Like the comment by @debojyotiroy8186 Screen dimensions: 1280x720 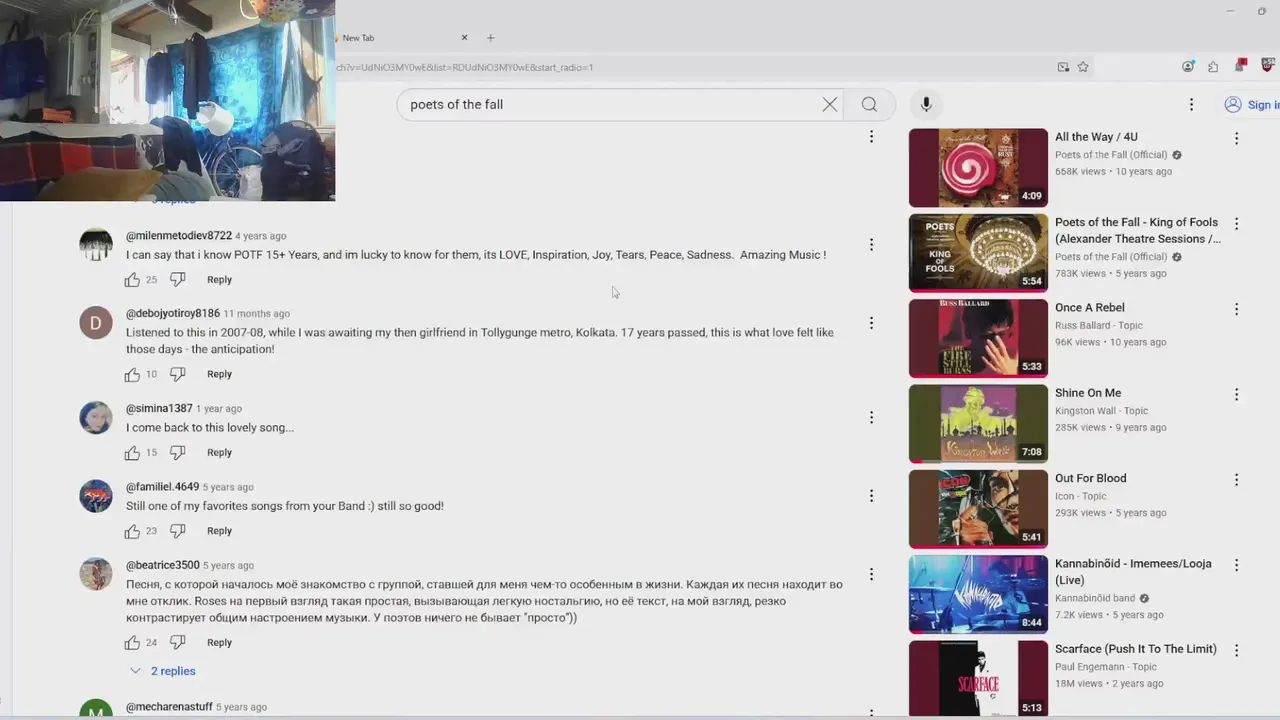click(132, 374)
